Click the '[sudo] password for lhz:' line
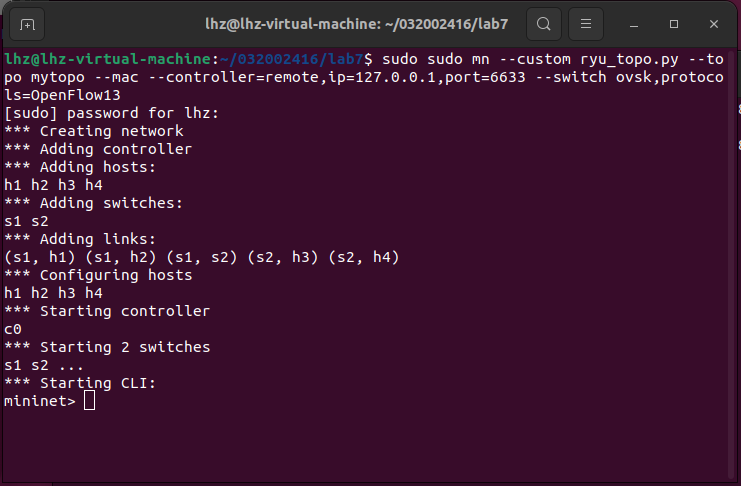The height and width of the screenshot is (486, 741). pos(110,113)
